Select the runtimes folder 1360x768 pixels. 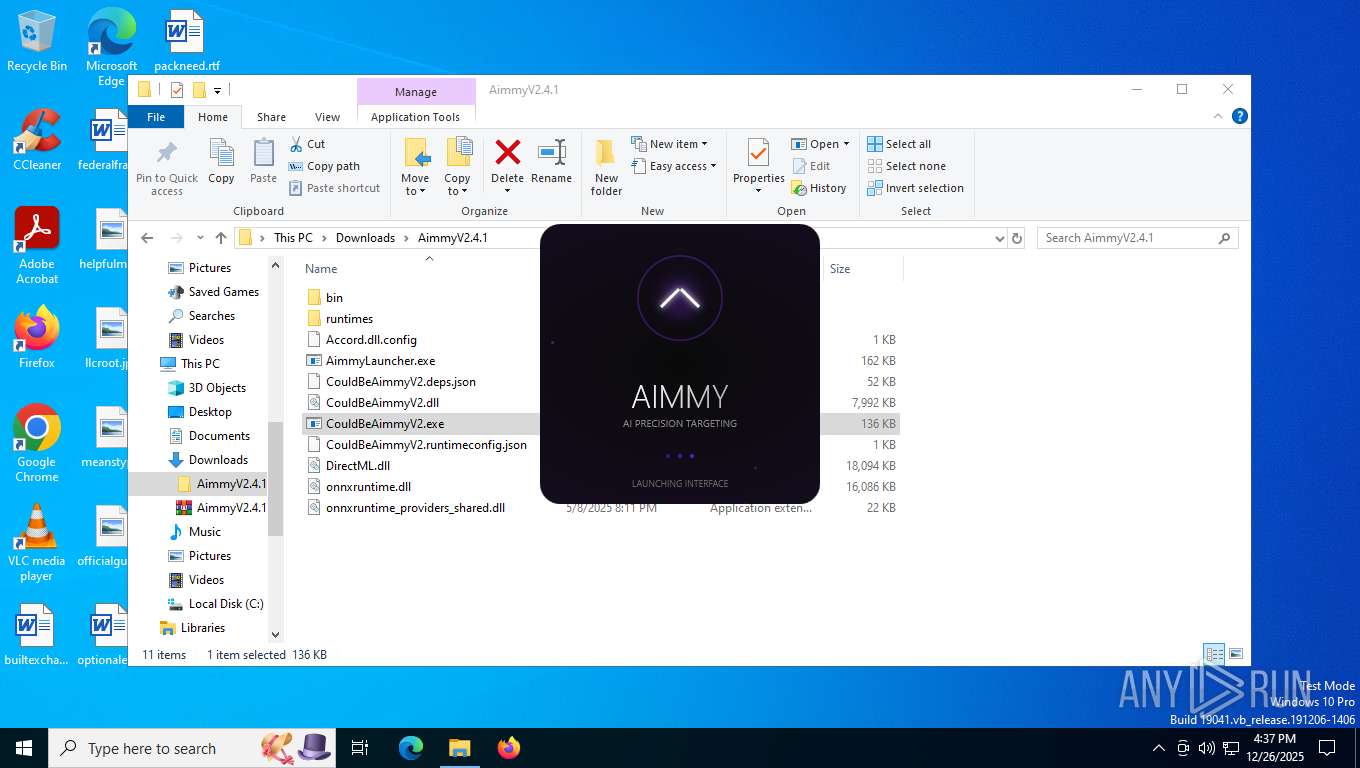coord(349,319)
